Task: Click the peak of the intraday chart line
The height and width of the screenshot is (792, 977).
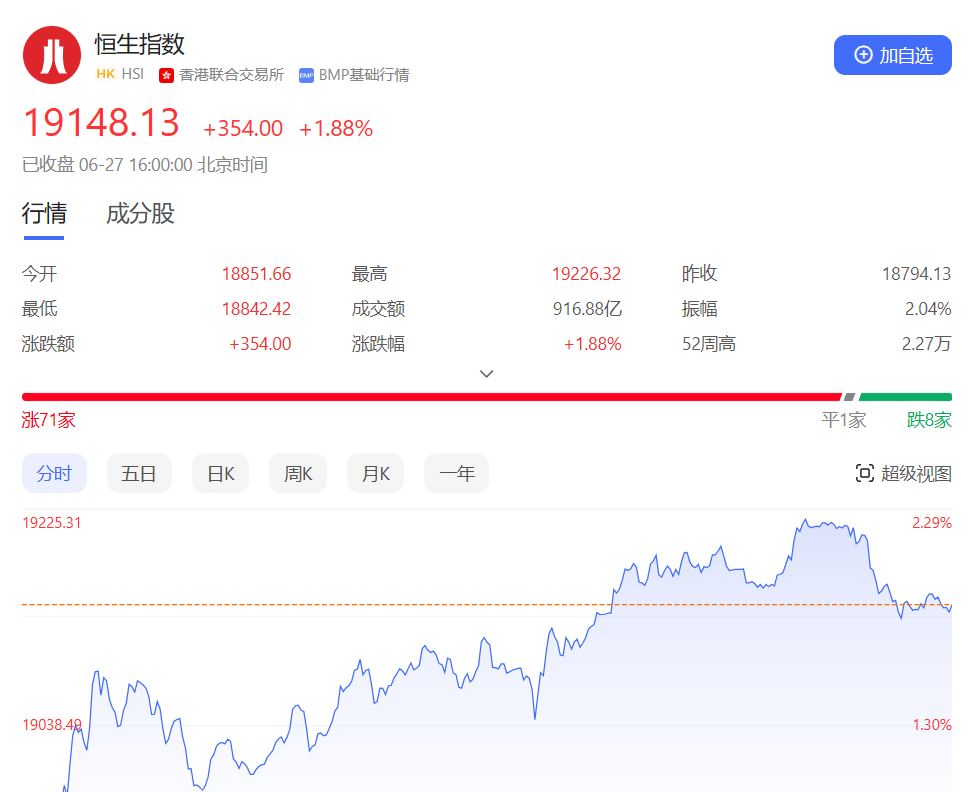Action: [805, 520]
